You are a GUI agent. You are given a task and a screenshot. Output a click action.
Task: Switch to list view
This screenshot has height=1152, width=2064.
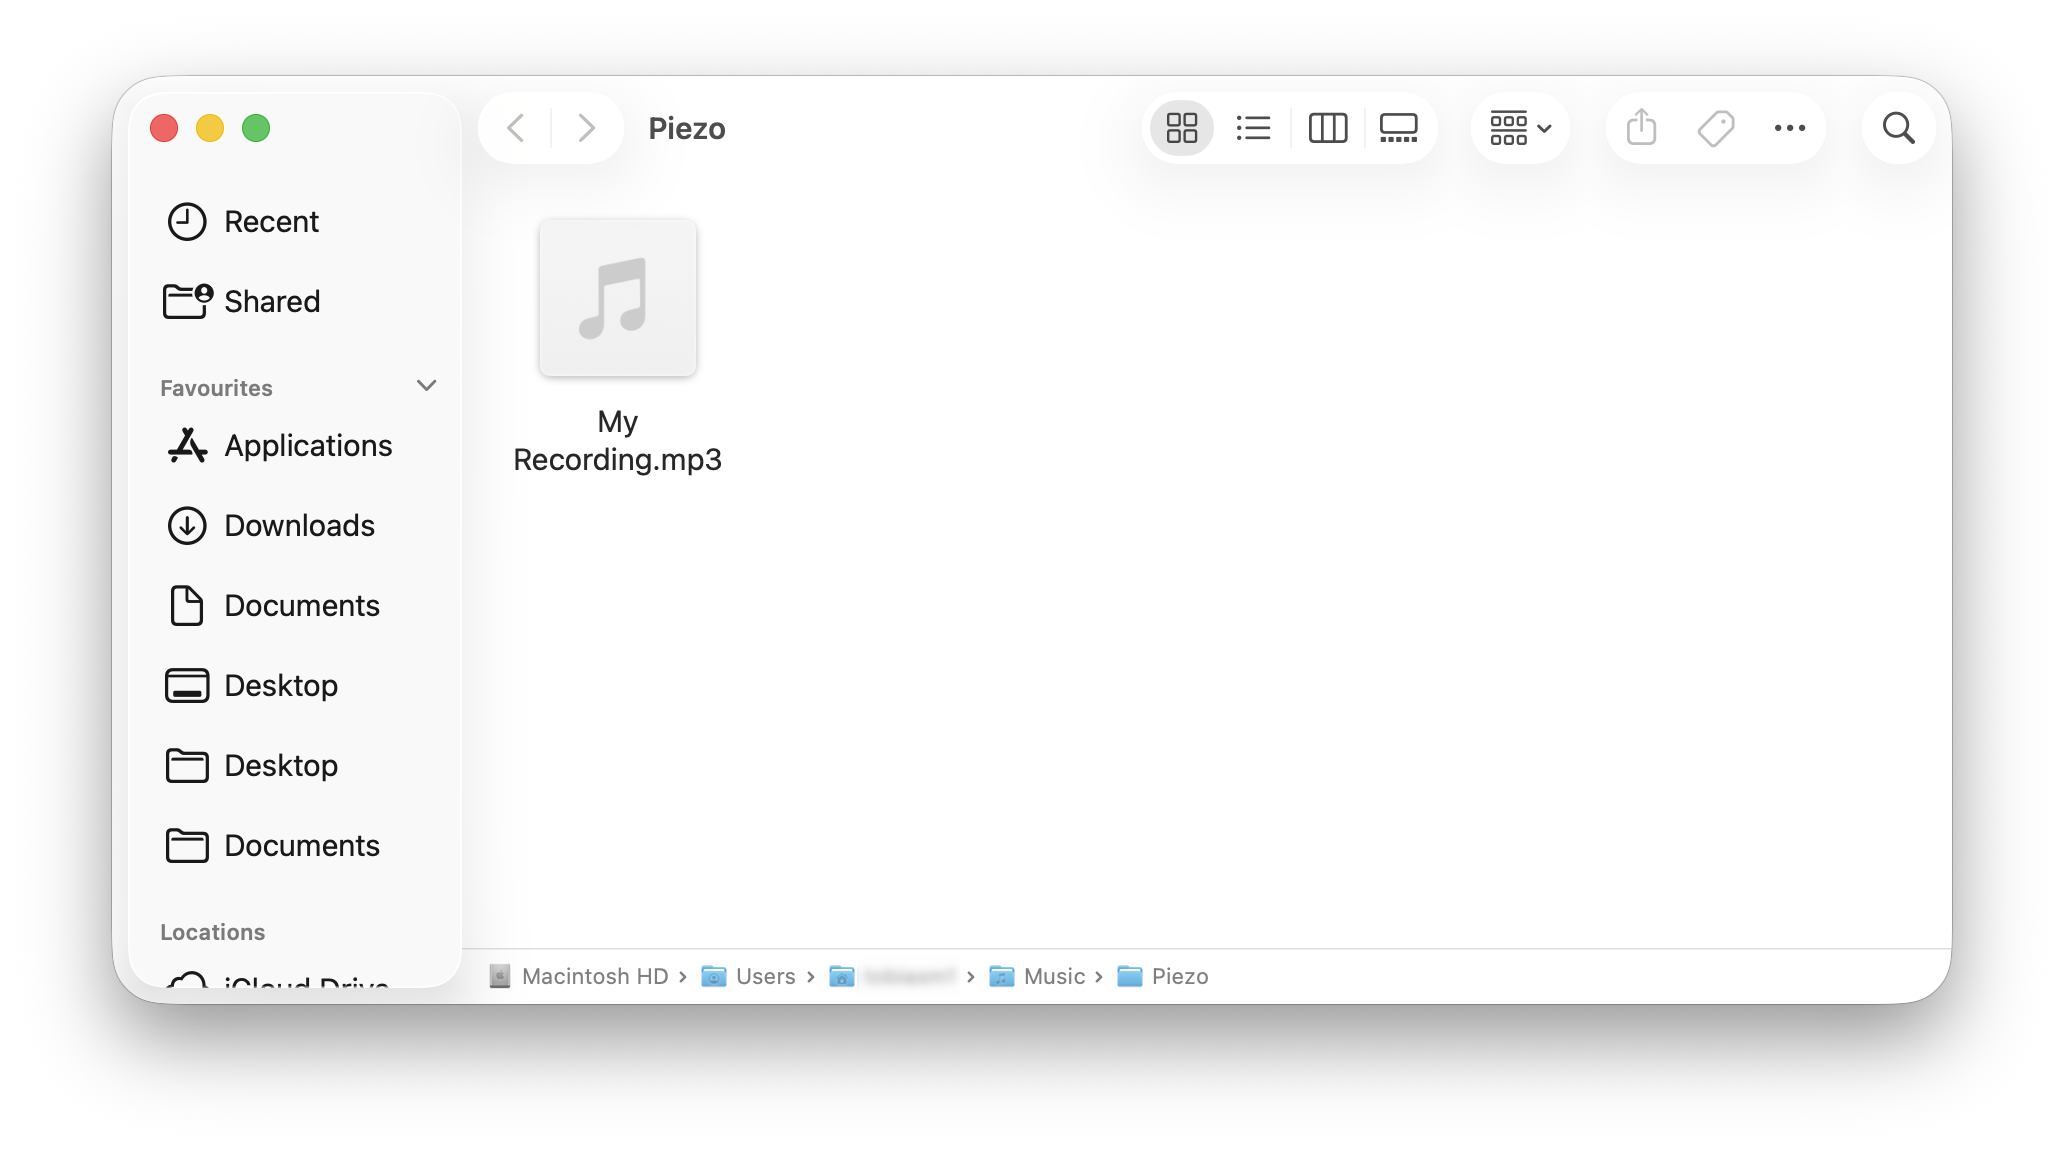[x=1253, y=128]
